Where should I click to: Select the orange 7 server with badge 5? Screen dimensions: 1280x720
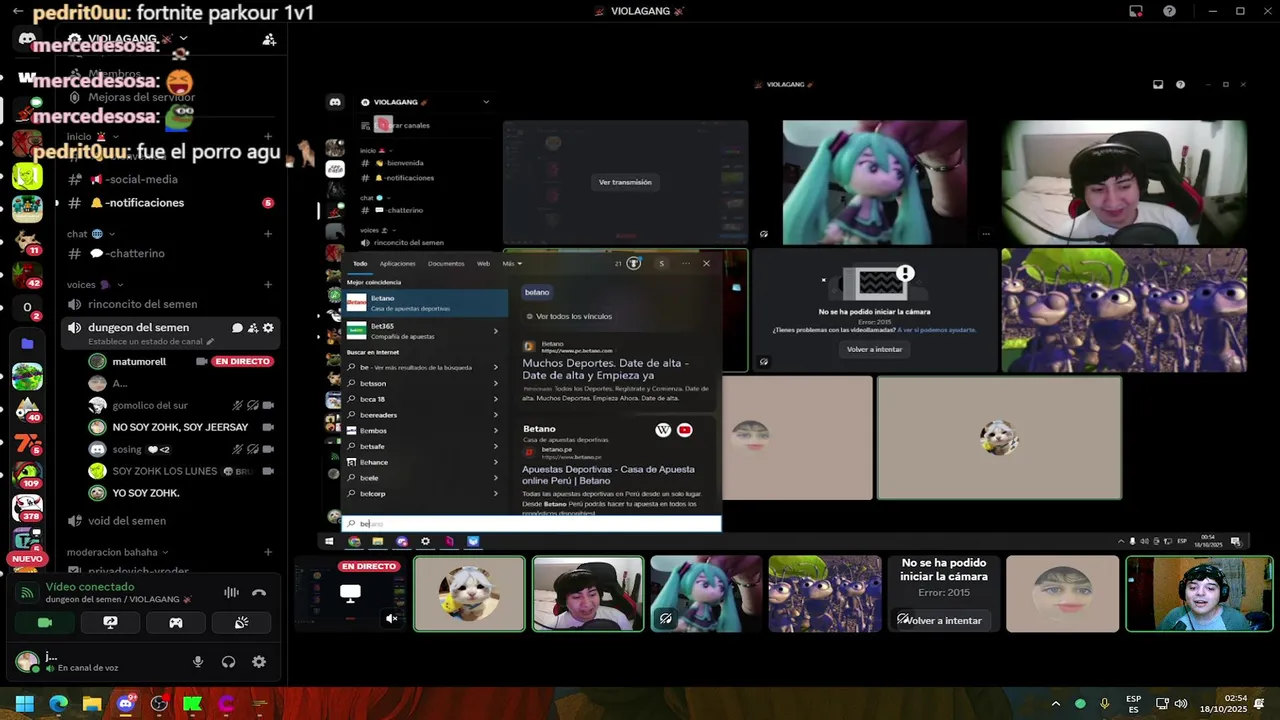click(x=27, y=443)
